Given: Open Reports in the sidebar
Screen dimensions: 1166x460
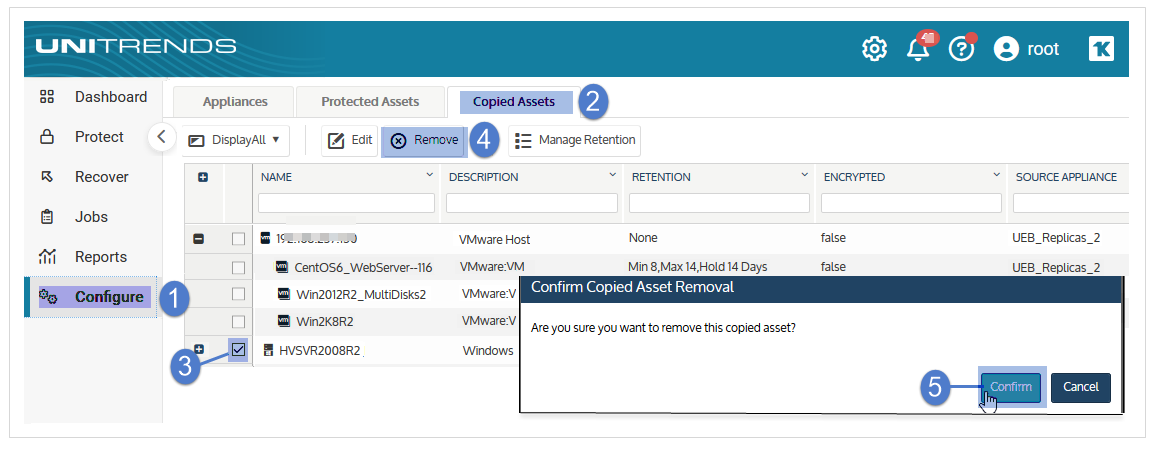Looking at the screenshot, I should click(101, 257).
